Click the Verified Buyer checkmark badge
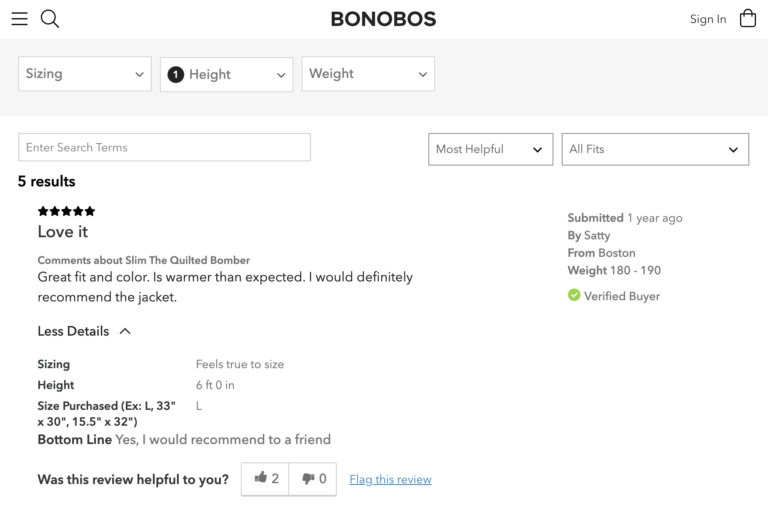Viewport: 768px width, 517px height. point(574,296)
